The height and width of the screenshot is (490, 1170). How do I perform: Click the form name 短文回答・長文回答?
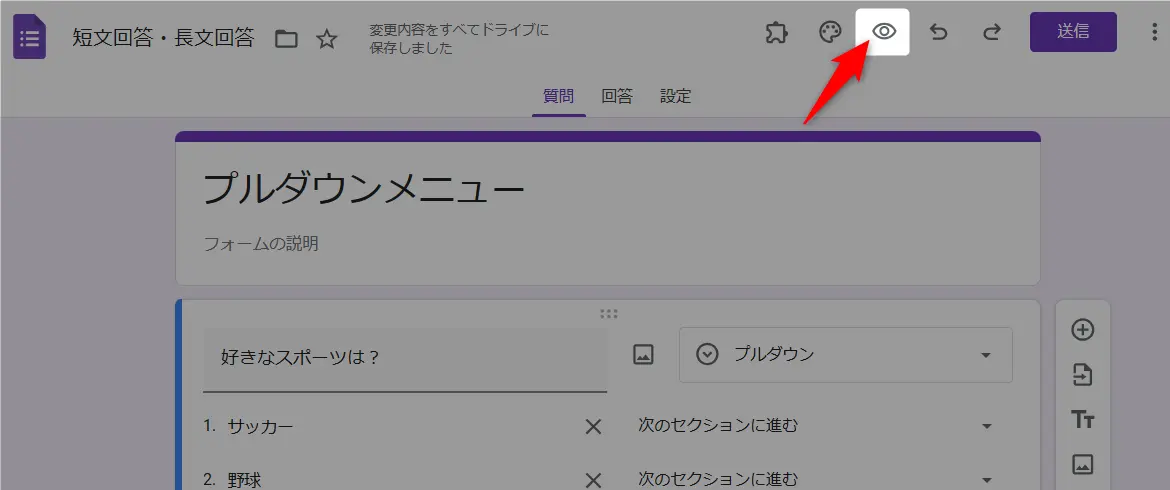(163, 38)
